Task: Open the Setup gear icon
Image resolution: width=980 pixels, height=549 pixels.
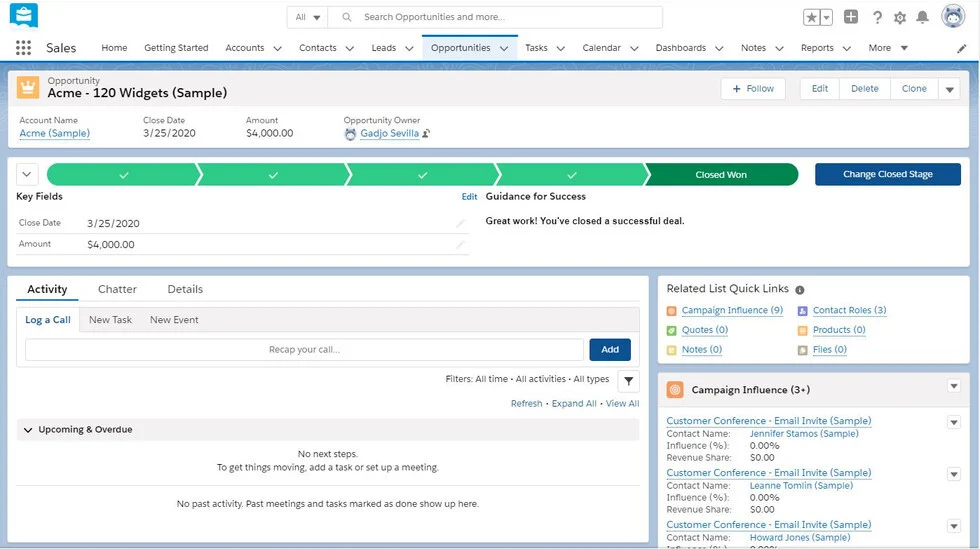Action: [x=900, y=17]
